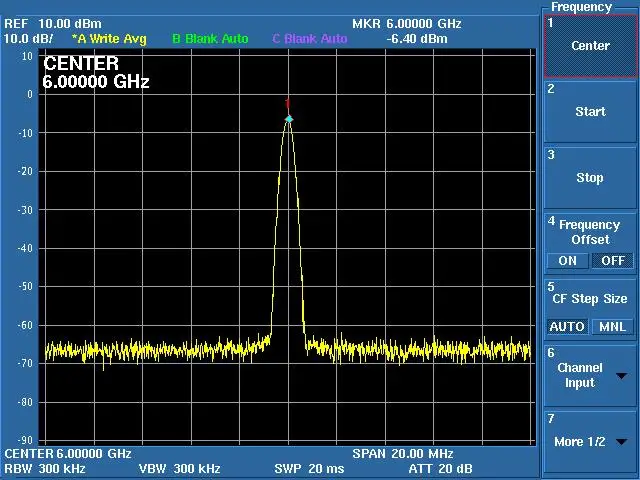
Task: Turn Frequency Offset ON
Action: [567, 261]
